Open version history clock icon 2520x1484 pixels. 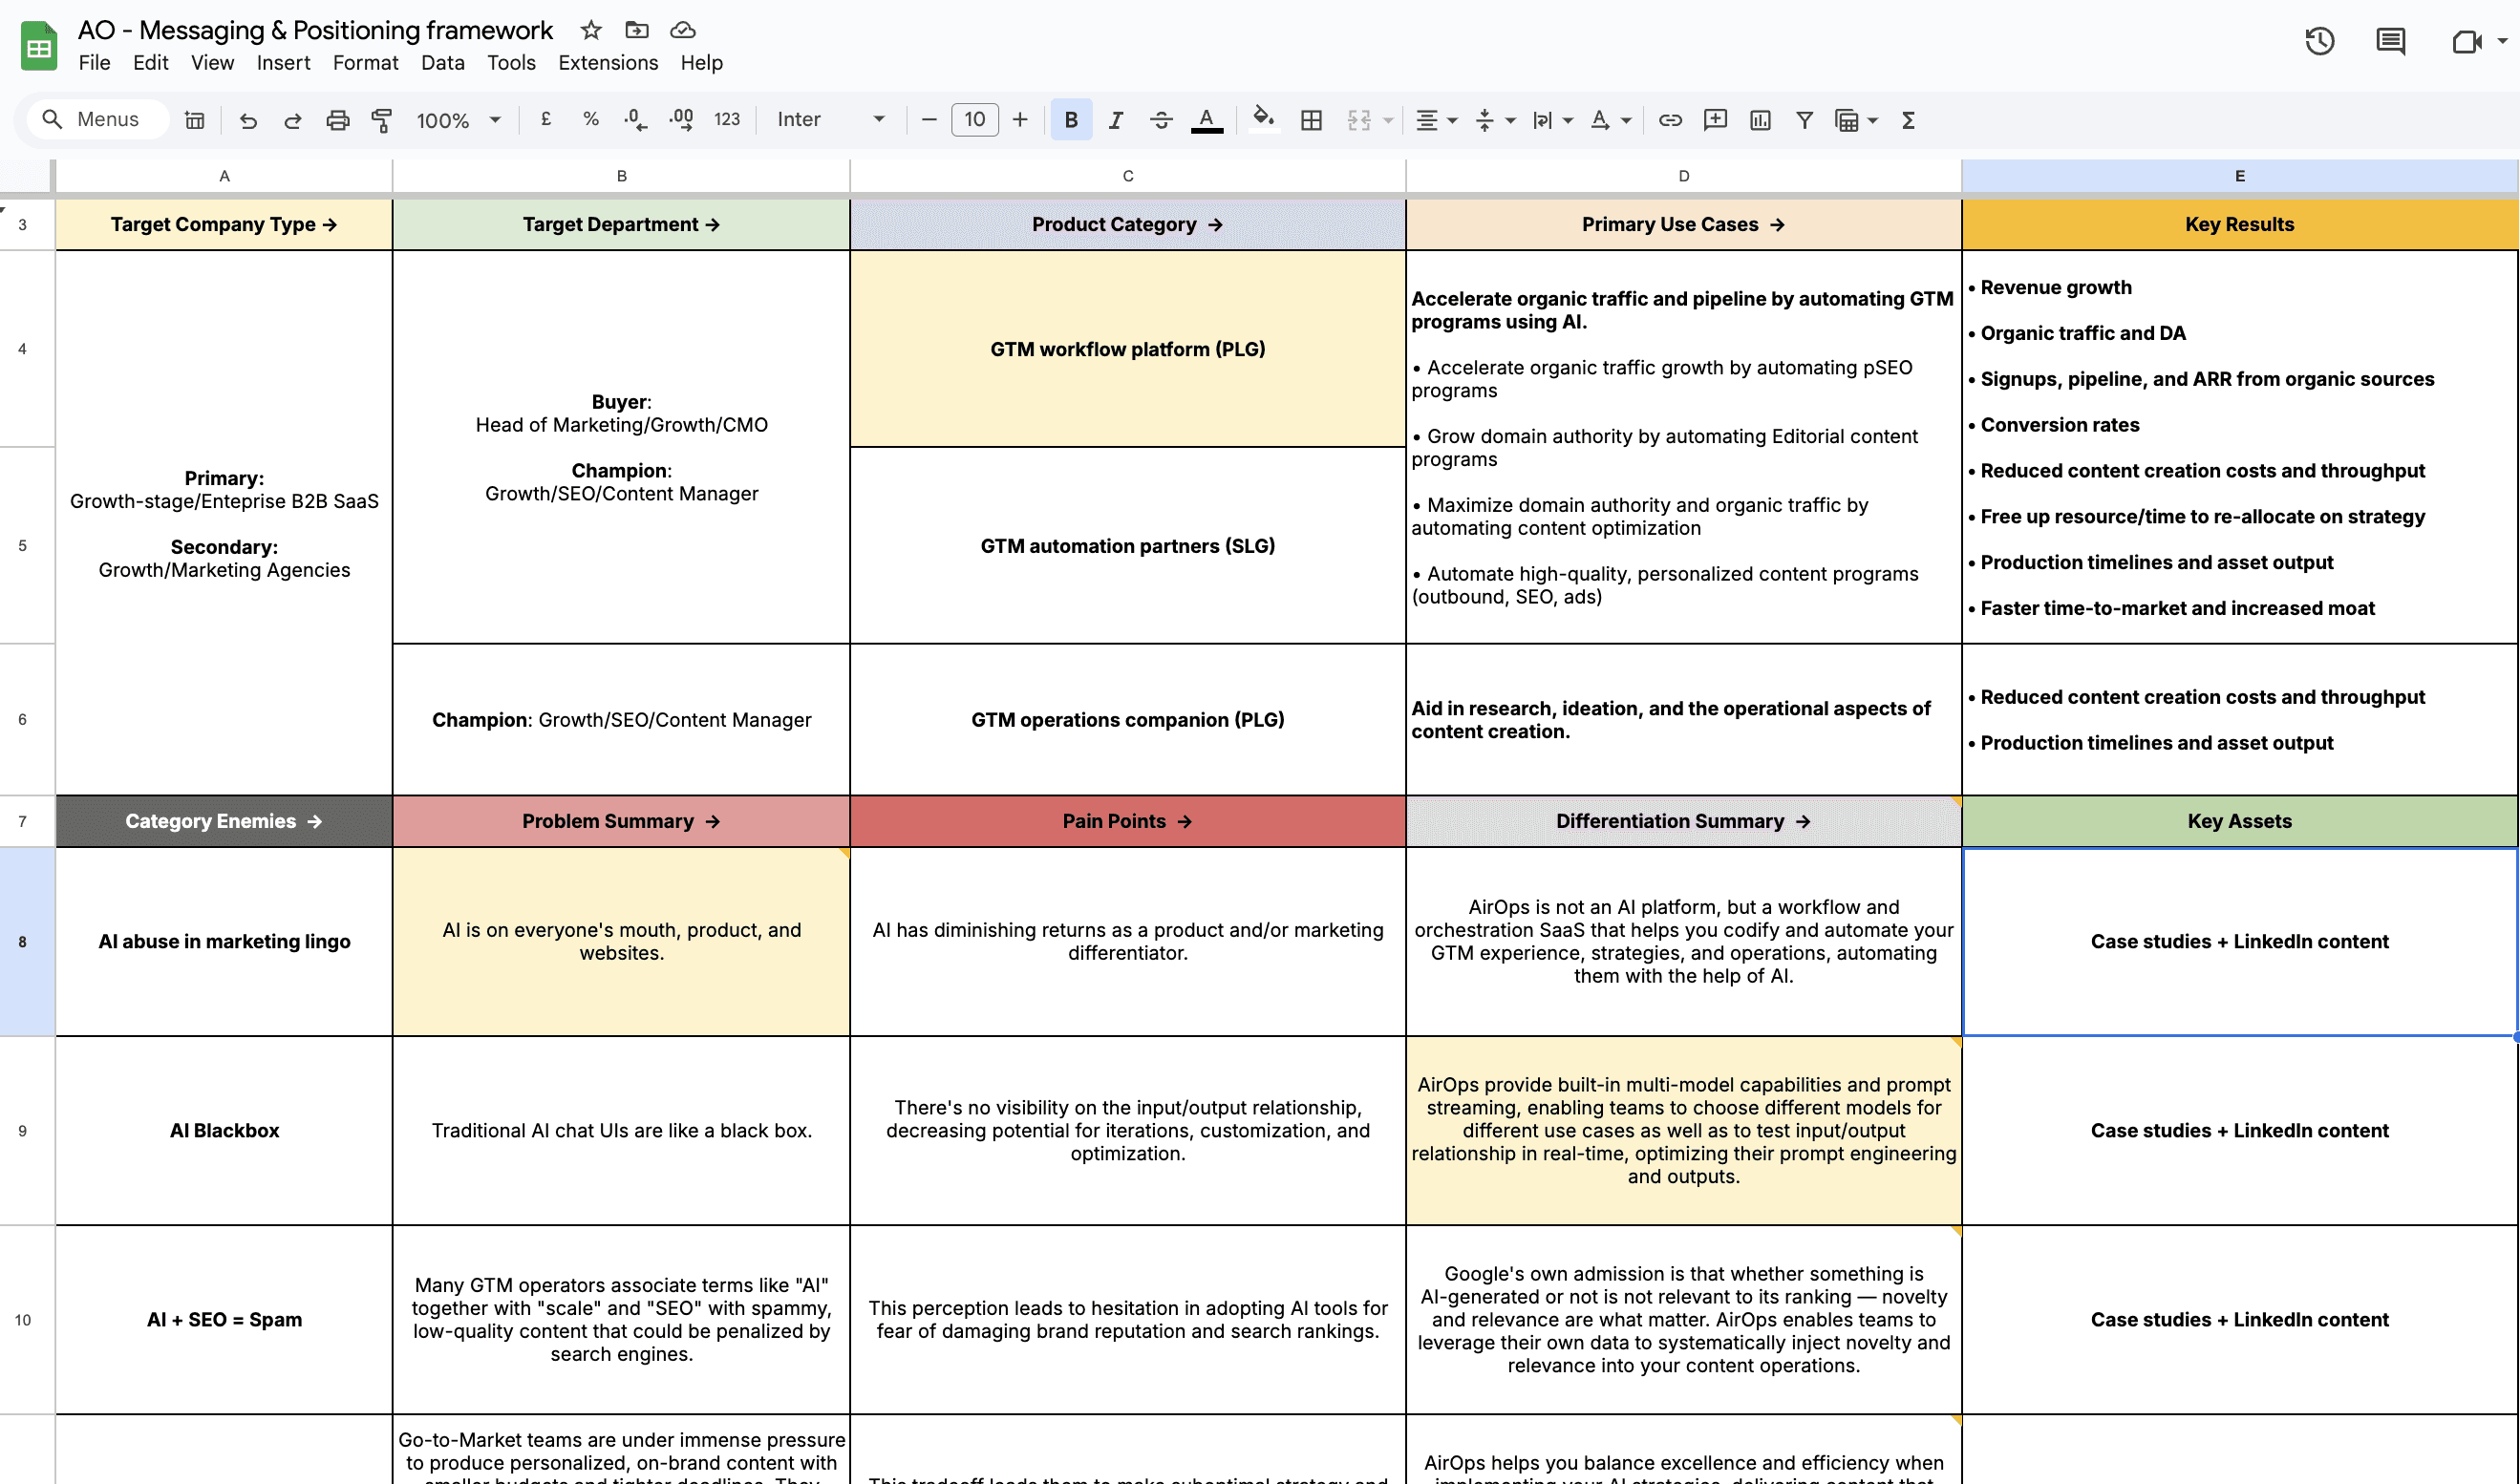coord(2319,42)
